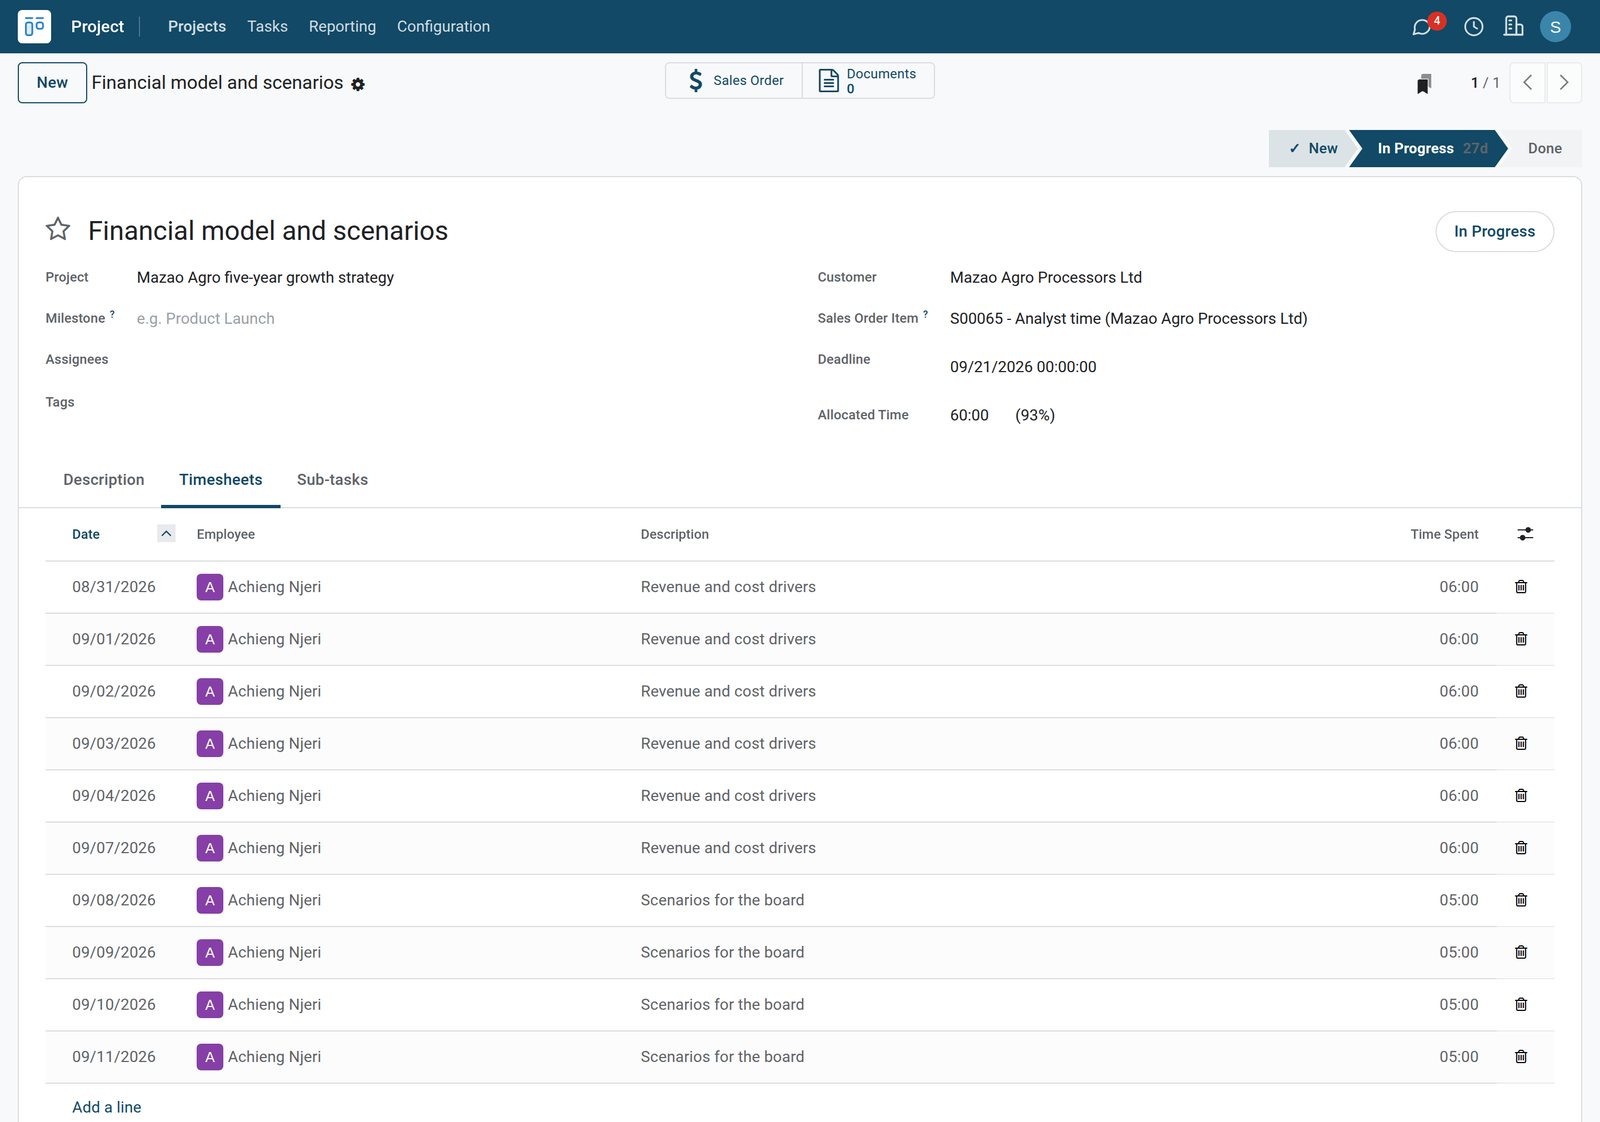The height and width of the screenshot is (1122, 1600).
Task: Go to the next record arrow
Action: 1564,83
